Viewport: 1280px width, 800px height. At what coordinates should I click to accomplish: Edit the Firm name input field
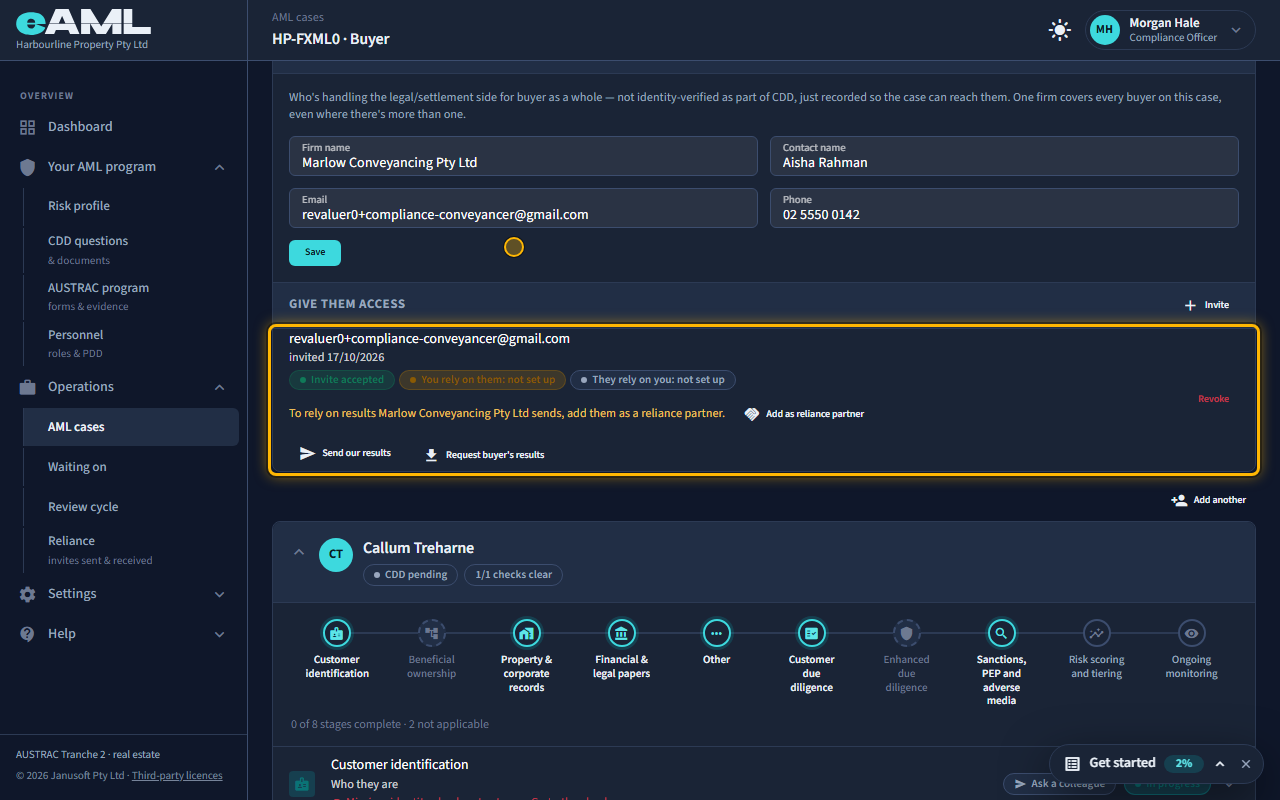click(523, 156)
